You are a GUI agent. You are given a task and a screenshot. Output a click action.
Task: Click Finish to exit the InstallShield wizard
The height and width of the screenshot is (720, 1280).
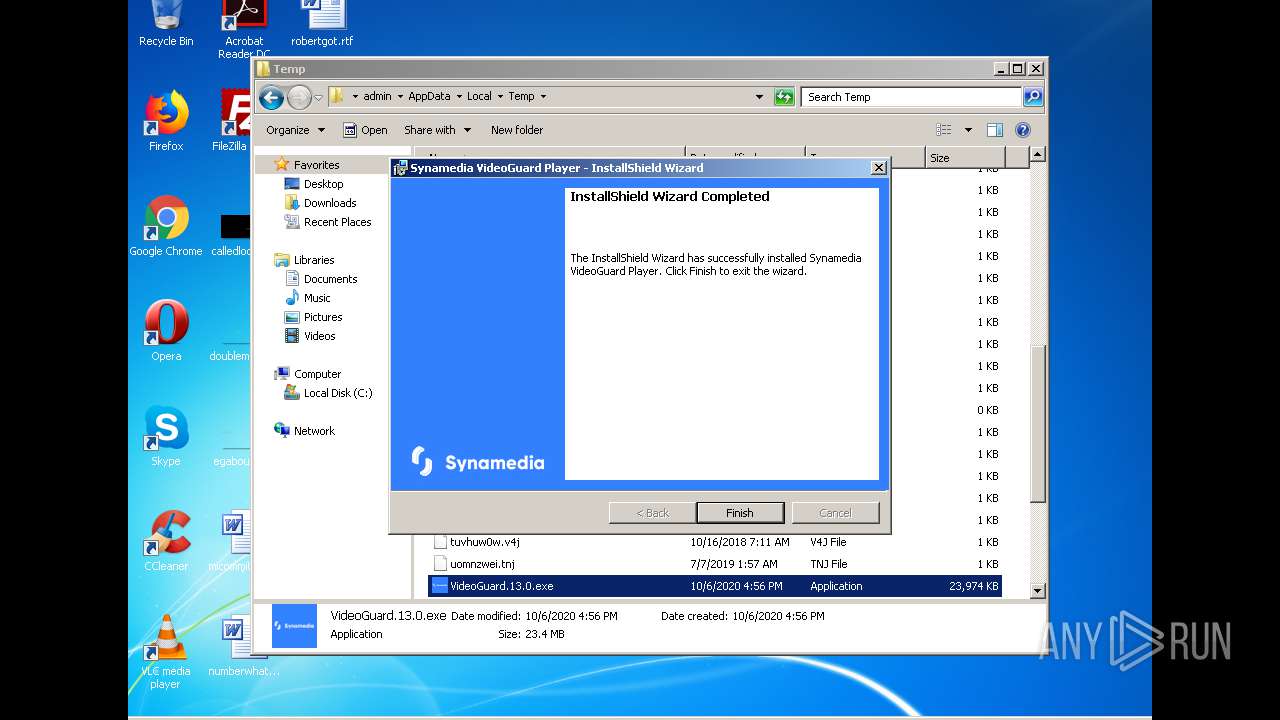[x=740, y=513]
